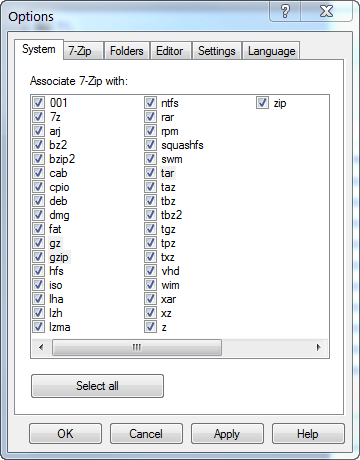Uncheck the lzma association
Screen dimensions: 360x460
coord(38,327)
